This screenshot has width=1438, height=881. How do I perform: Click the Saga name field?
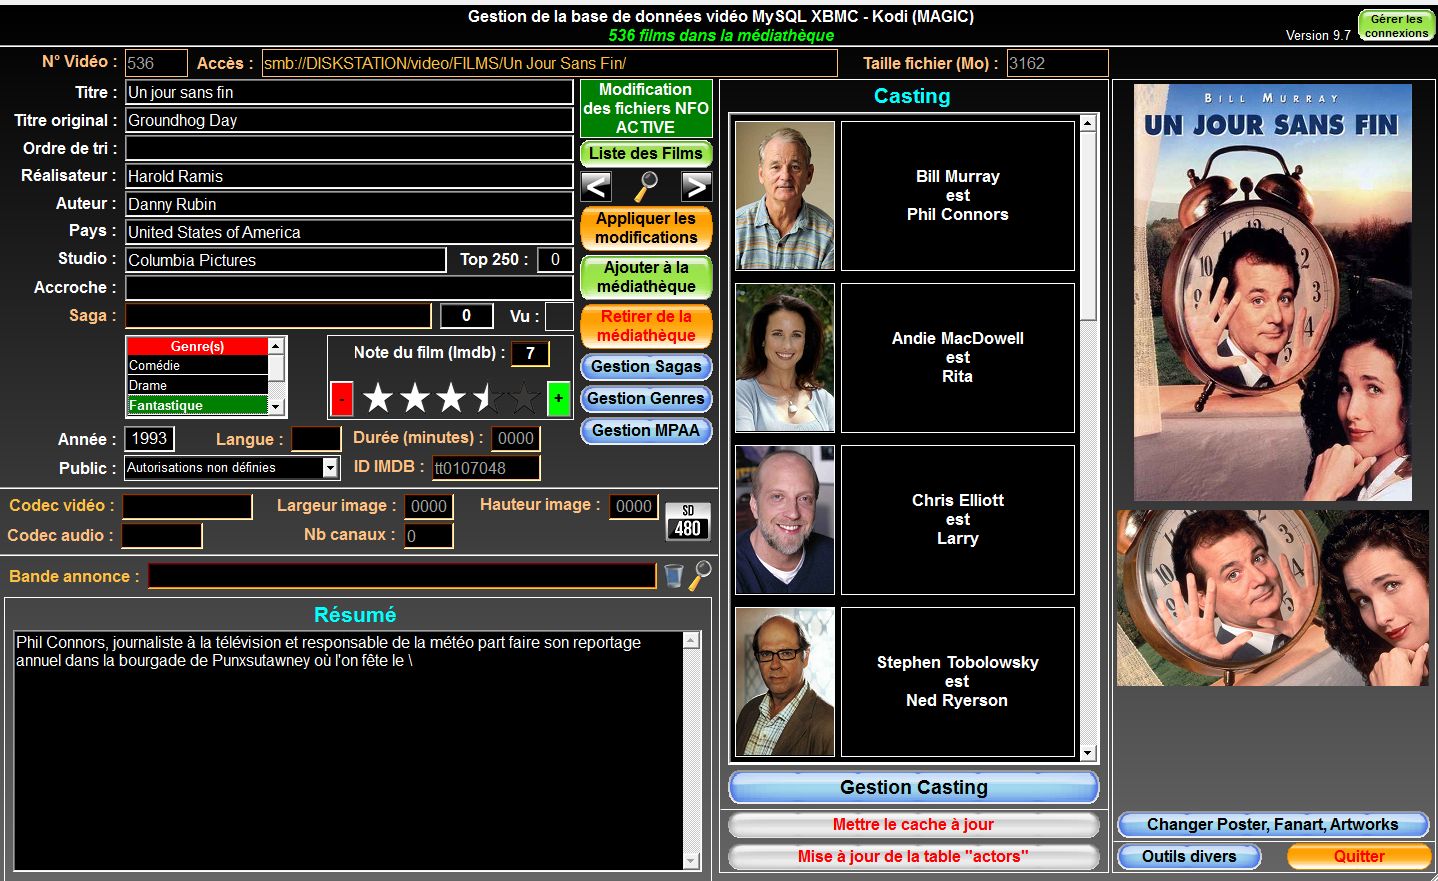pyautogui.click(x=278, y=316)
